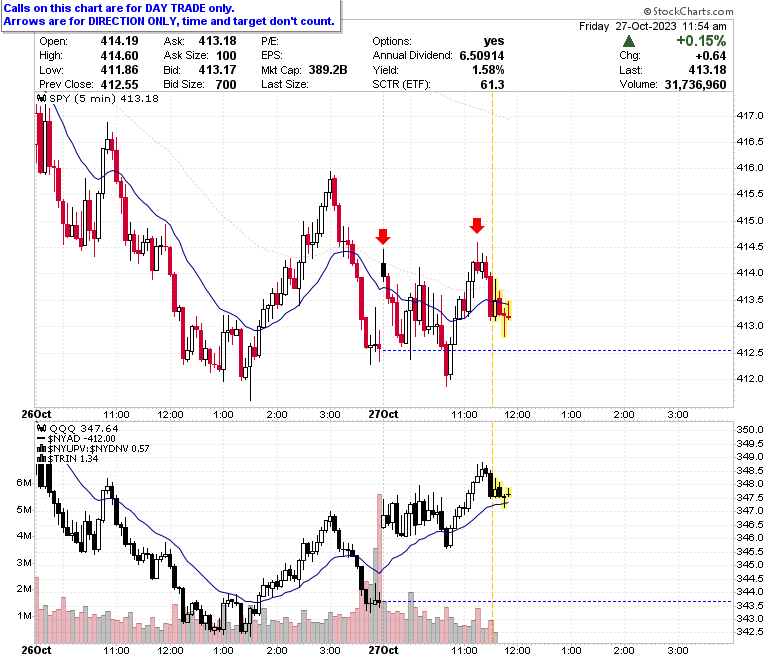Click the 342.5 label on QQQ axis

(750, 632)
